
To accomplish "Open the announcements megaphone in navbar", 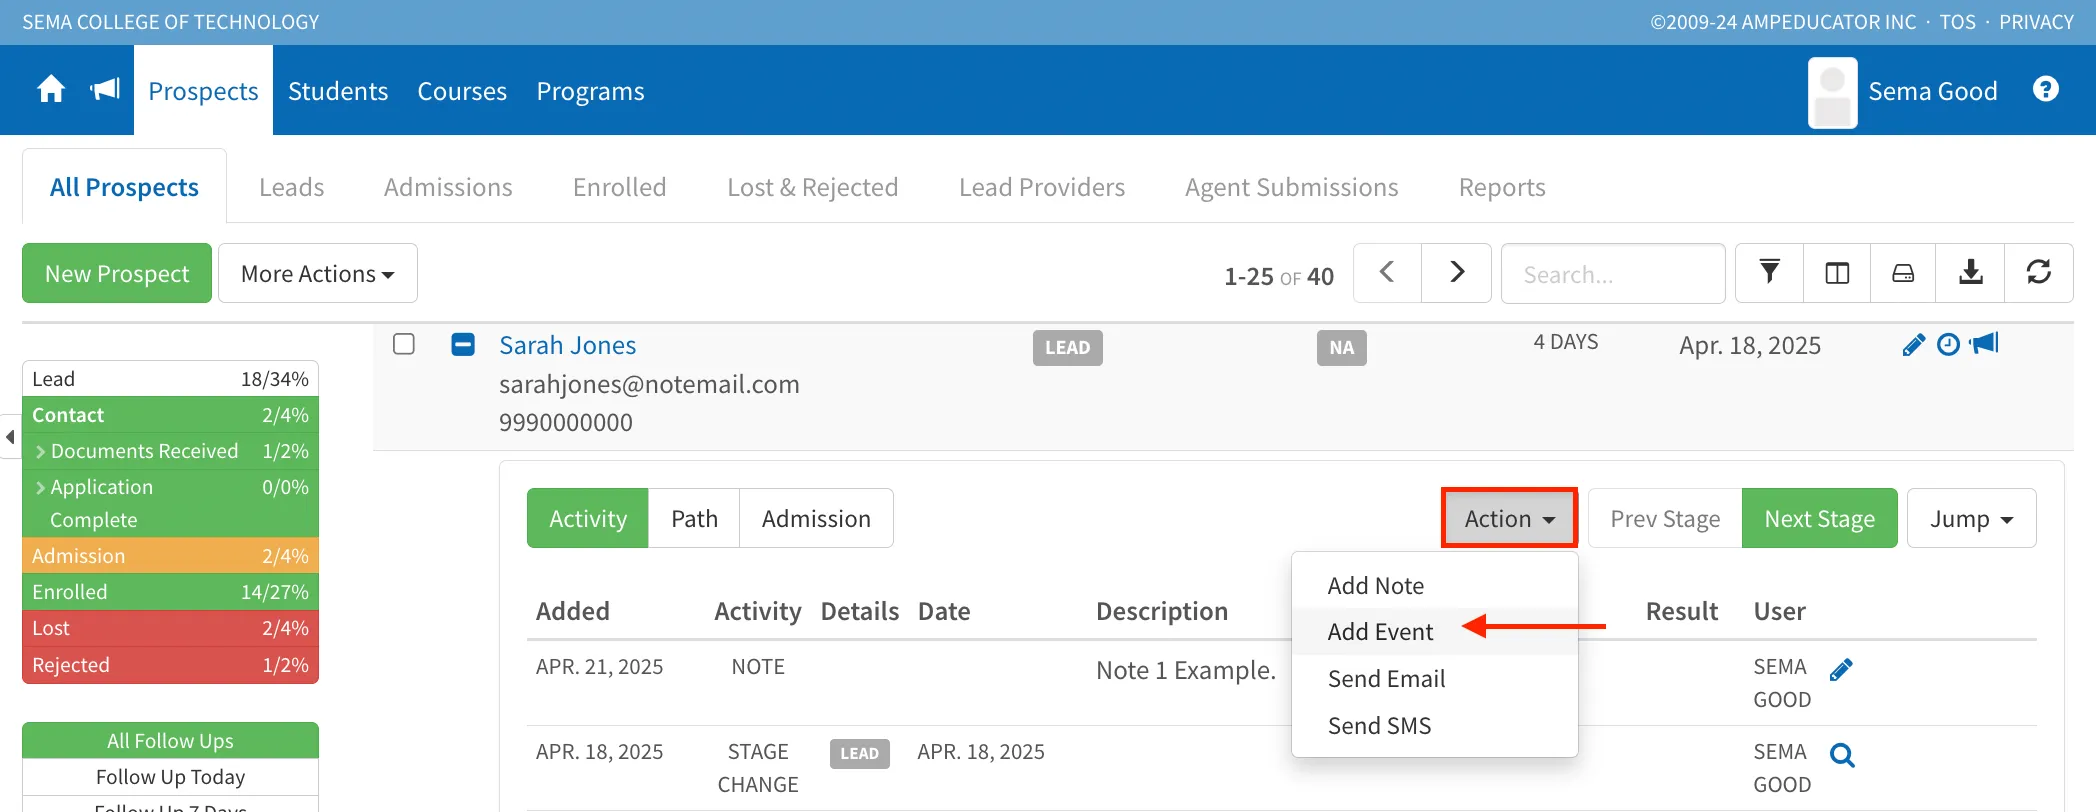I will (105, 90).
